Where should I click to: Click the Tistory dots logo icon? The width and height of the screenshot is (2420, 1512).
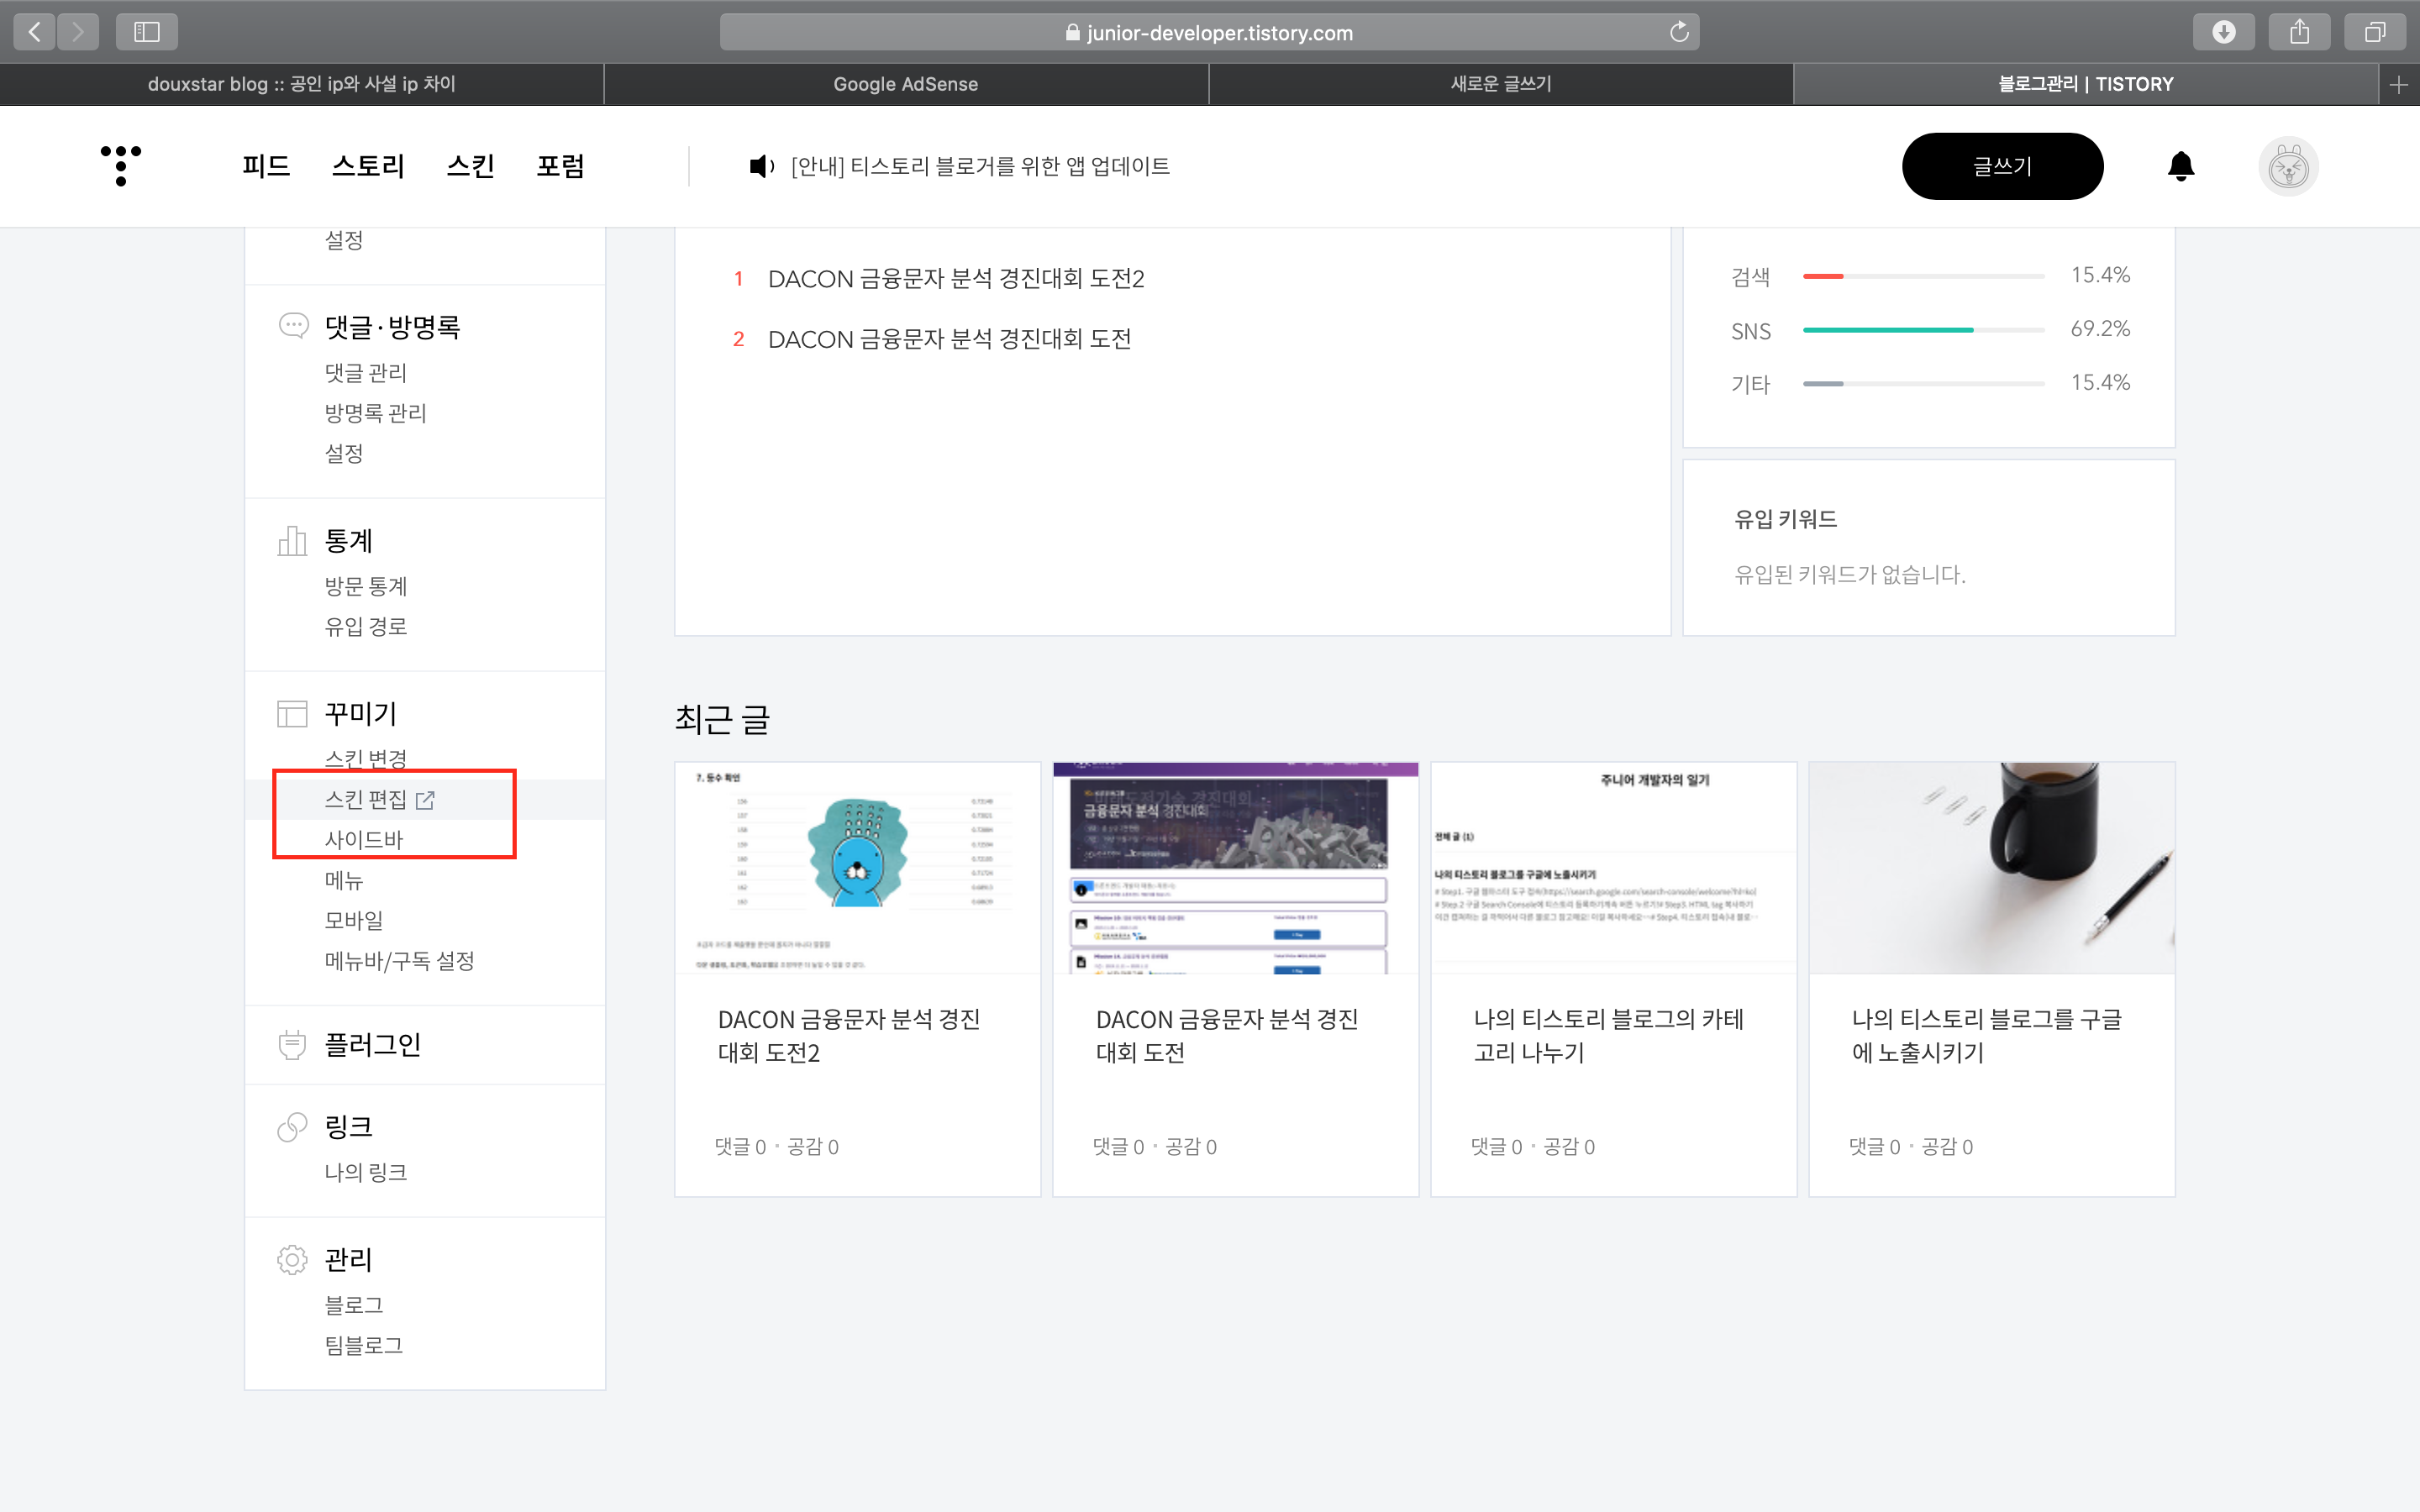(121, 165)
